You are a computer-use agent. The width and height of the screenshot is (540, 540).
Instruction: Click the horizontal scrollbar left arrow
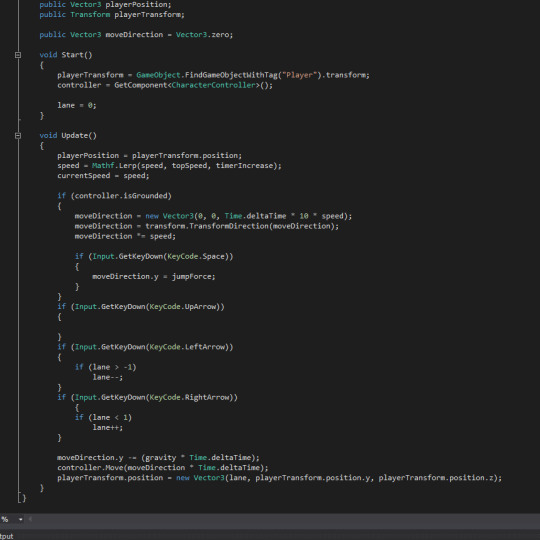click(30, 519)
